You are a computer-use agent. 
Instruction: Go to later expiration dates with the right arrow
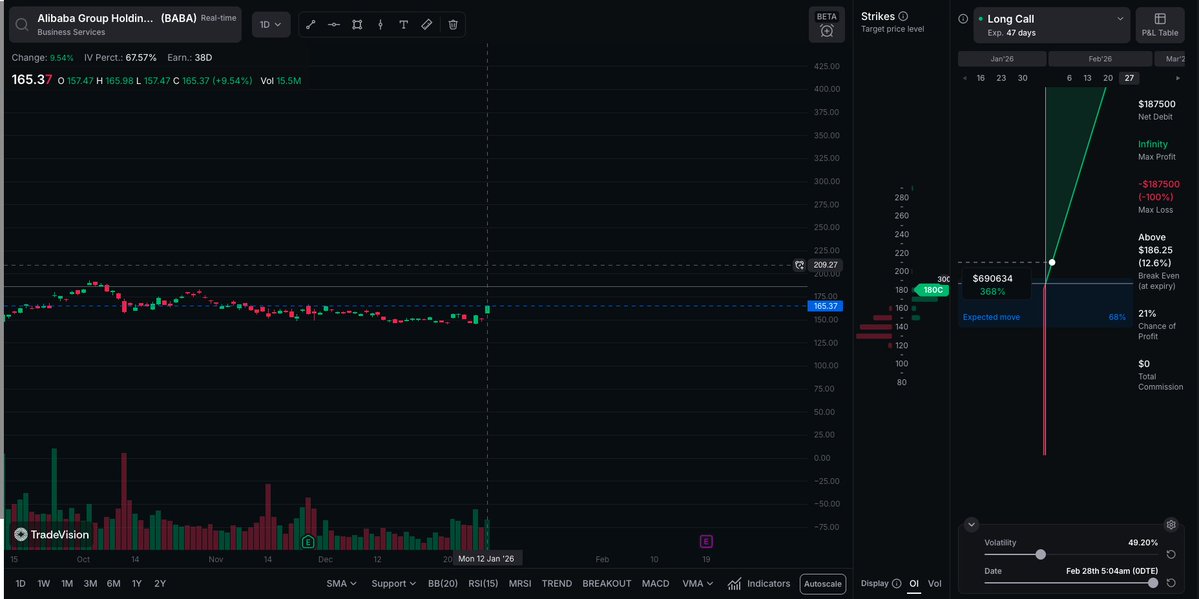(1178, 78)
